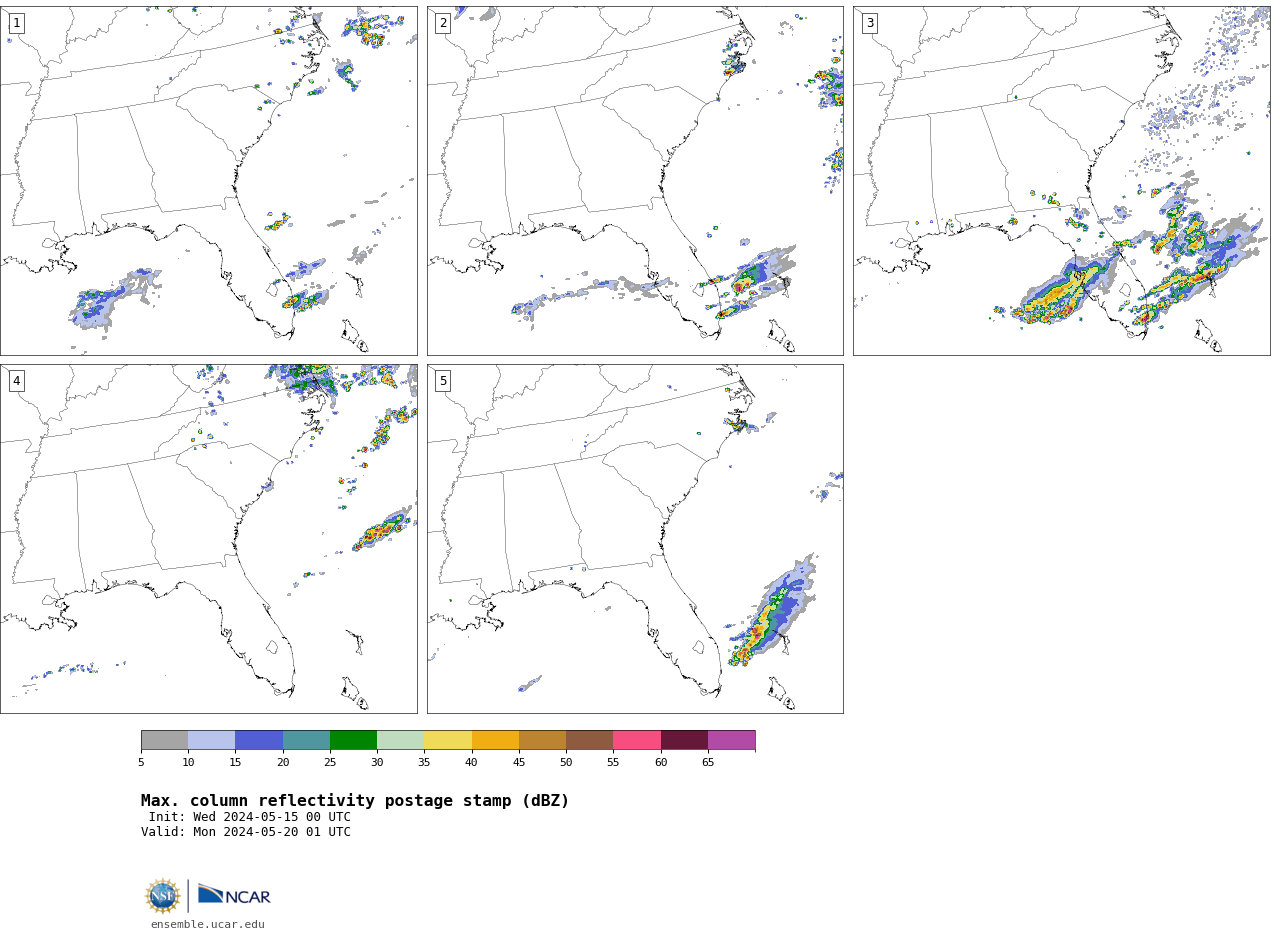Click the orange 40-45 dBZ swatch
Screen dimensions: 1280x936
pos(495,740)
